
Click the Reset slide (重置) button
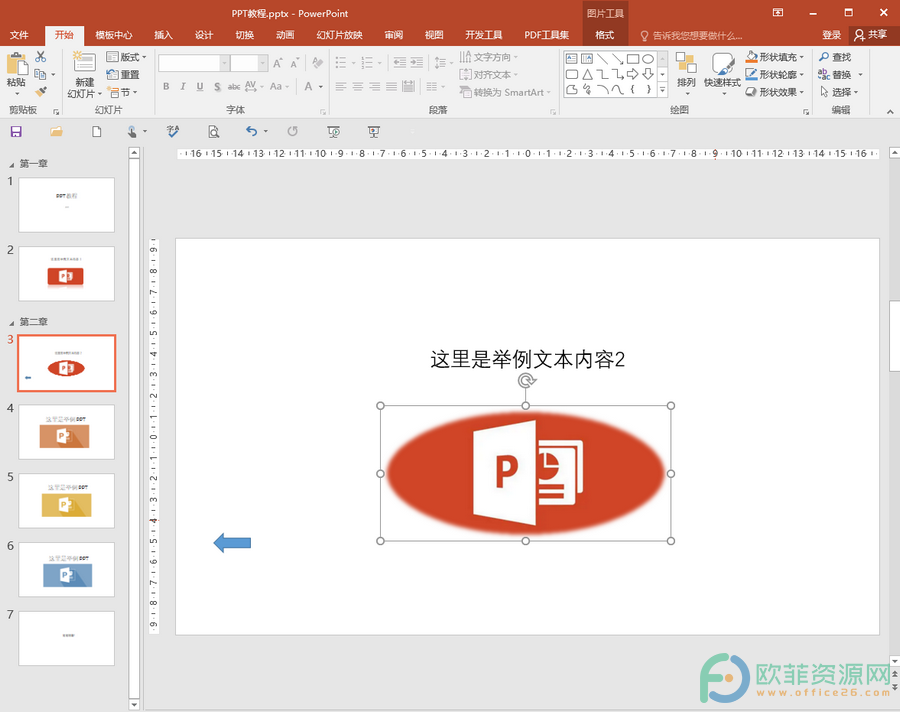point(123,75)
